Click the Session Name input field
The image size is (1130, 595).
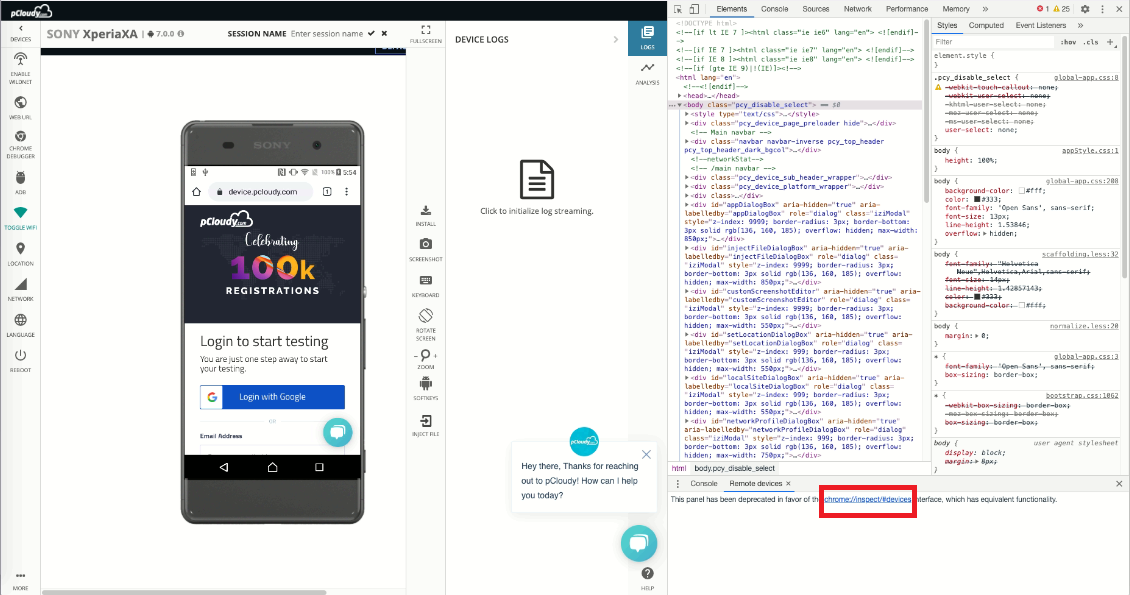(x=327, y=34)
